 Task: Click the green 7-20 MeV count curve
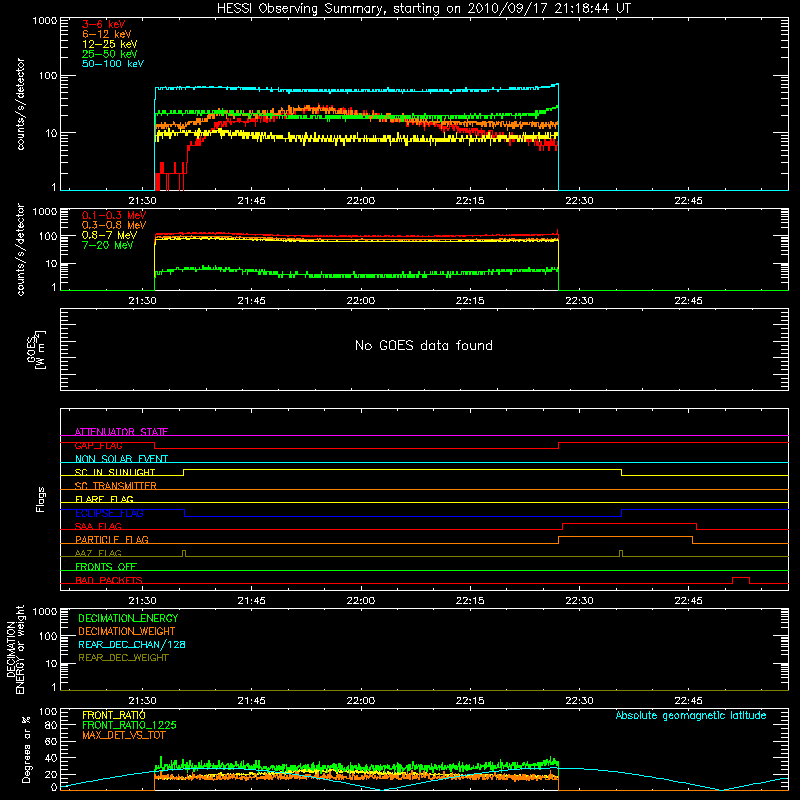tap(357, 275)
